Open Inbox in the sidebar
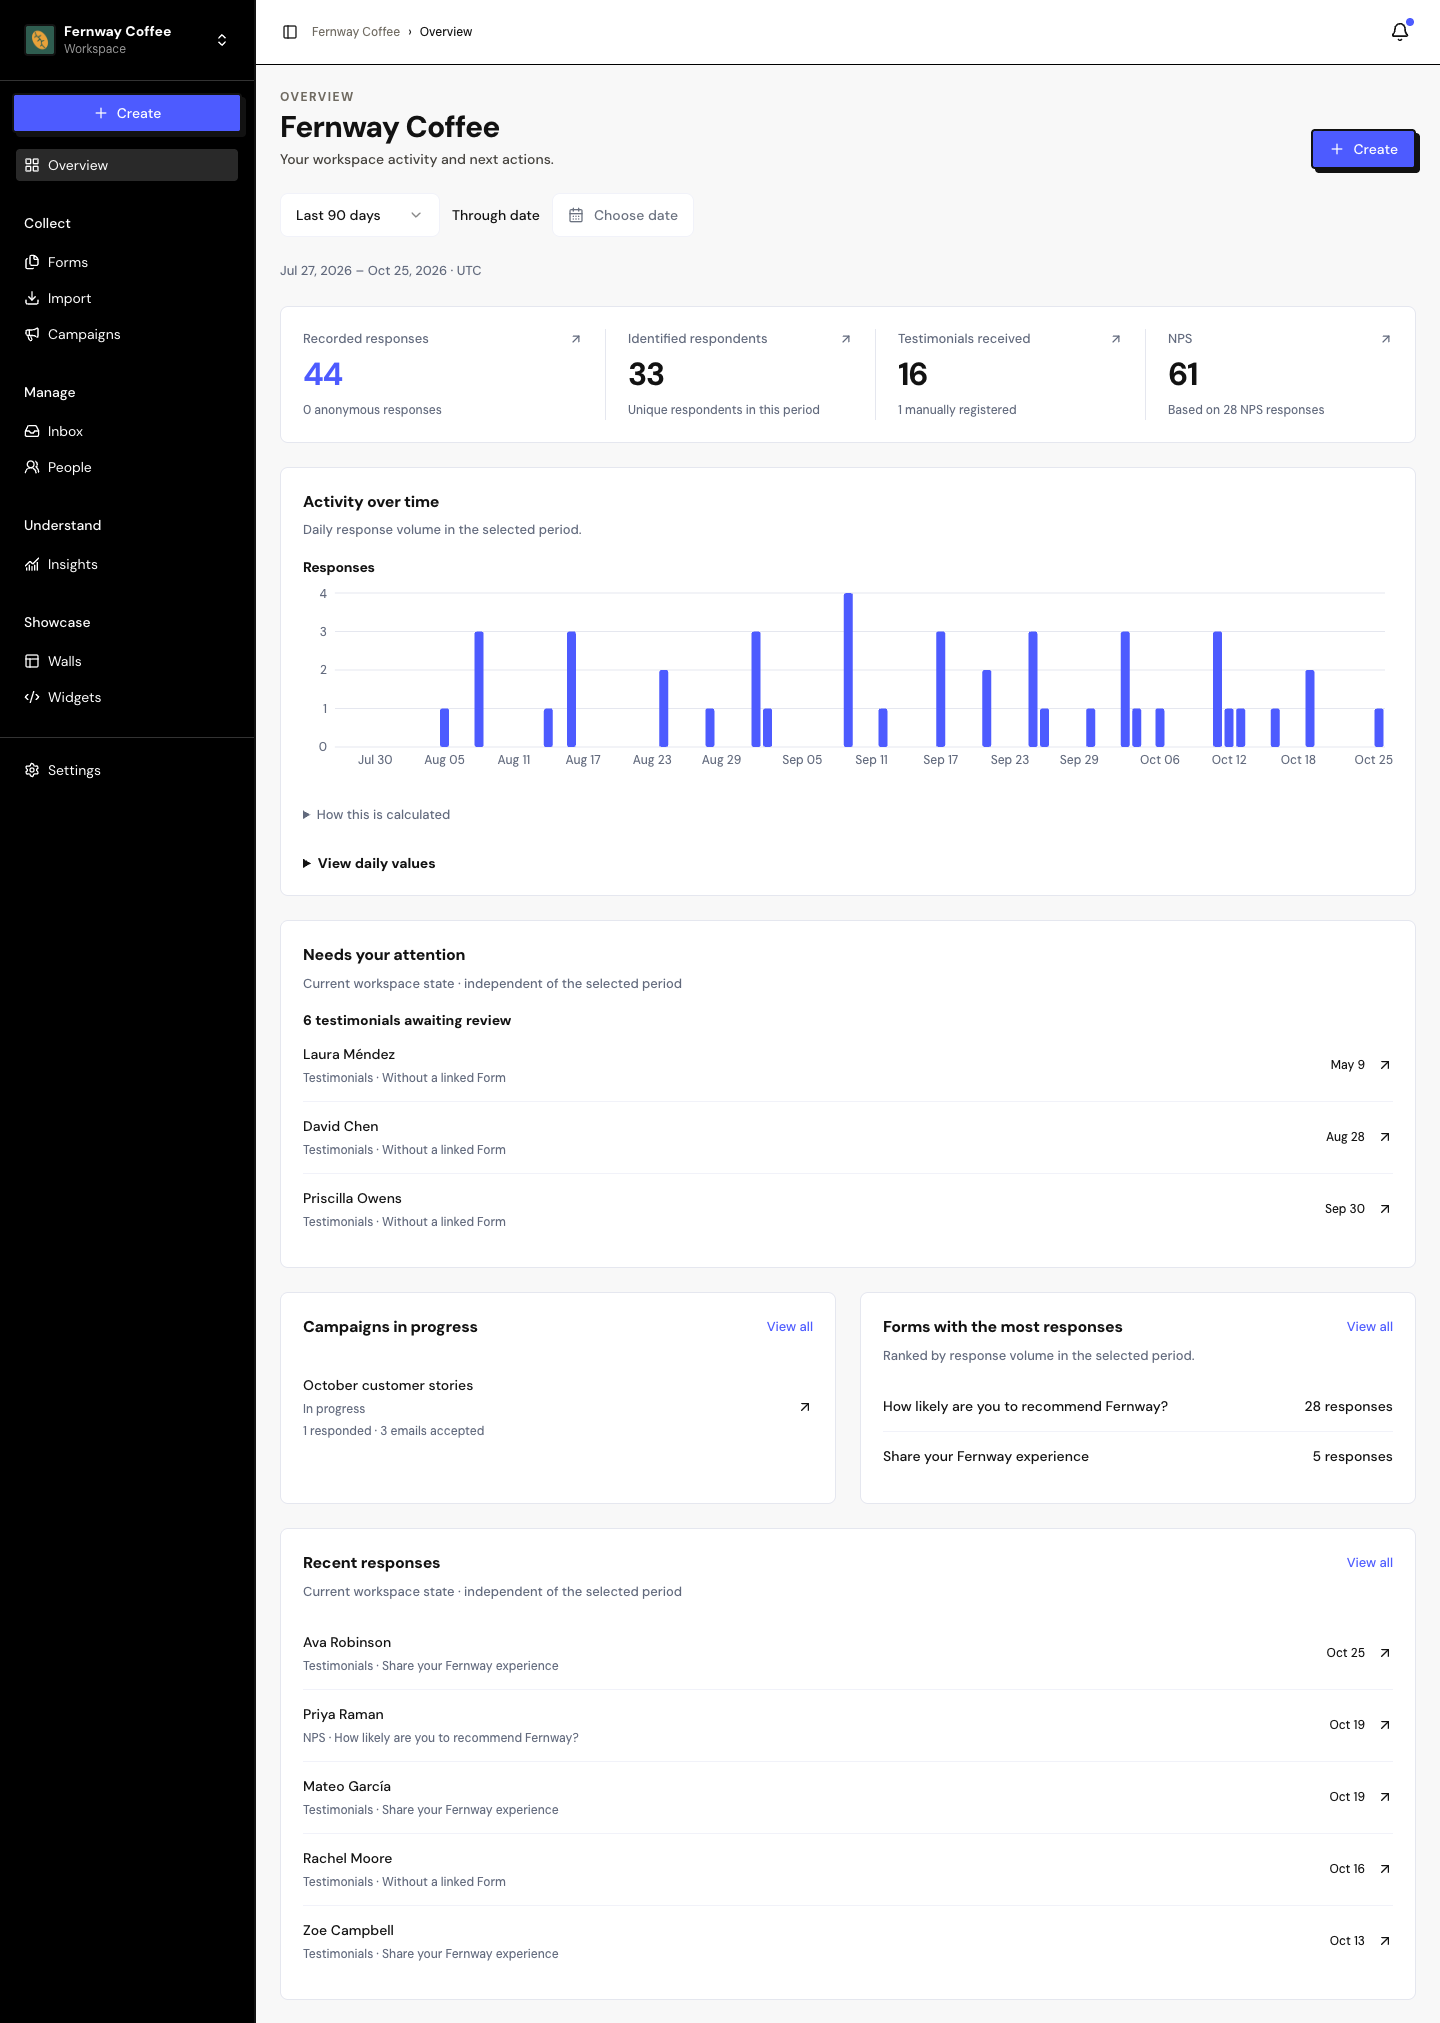This screenshot has height=2023, width=1440. click(x=127, y=431)
